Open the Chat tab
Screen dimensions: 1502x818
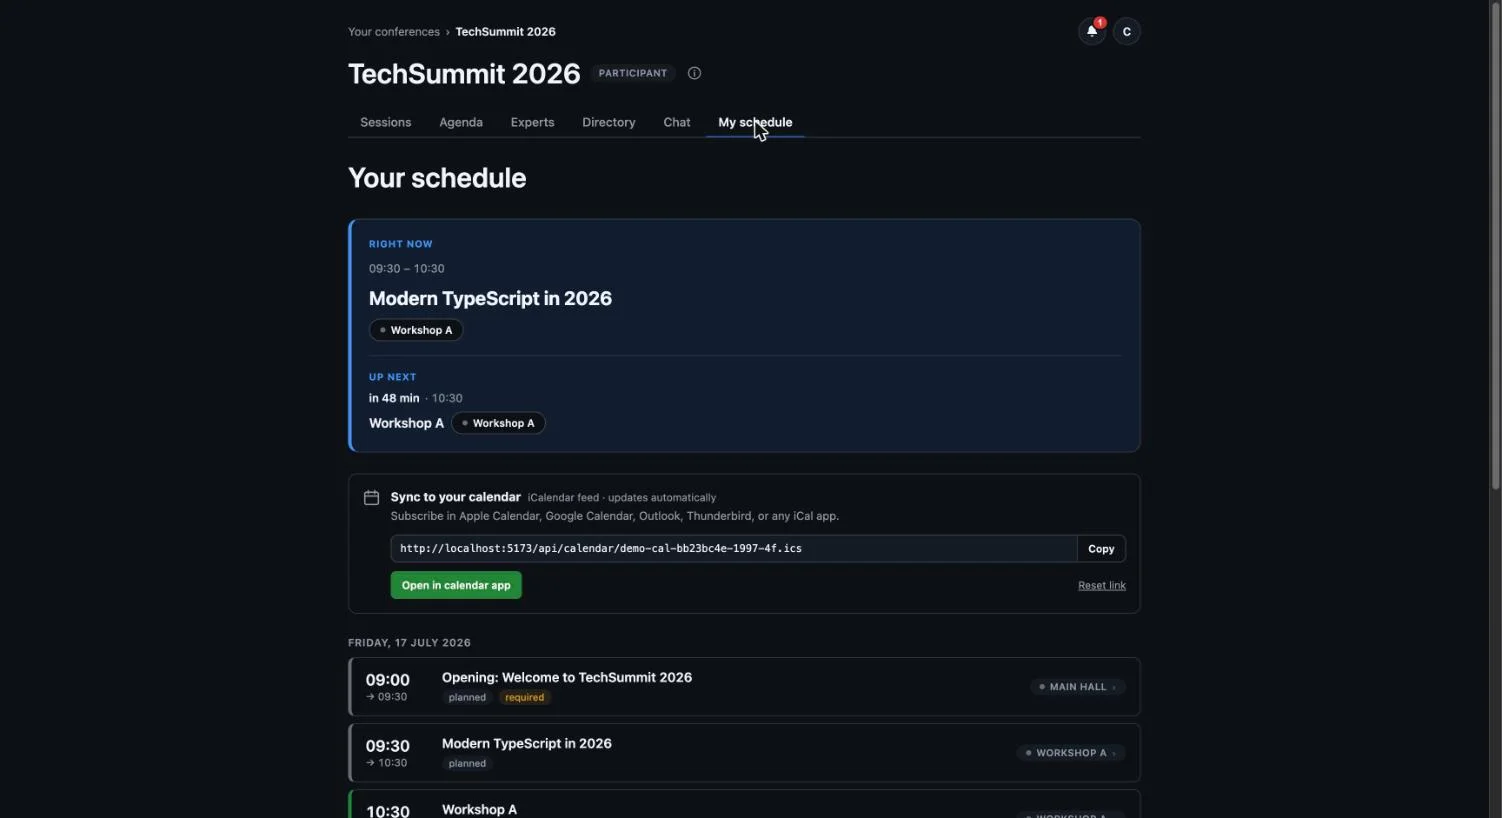(x=677, y=122)
